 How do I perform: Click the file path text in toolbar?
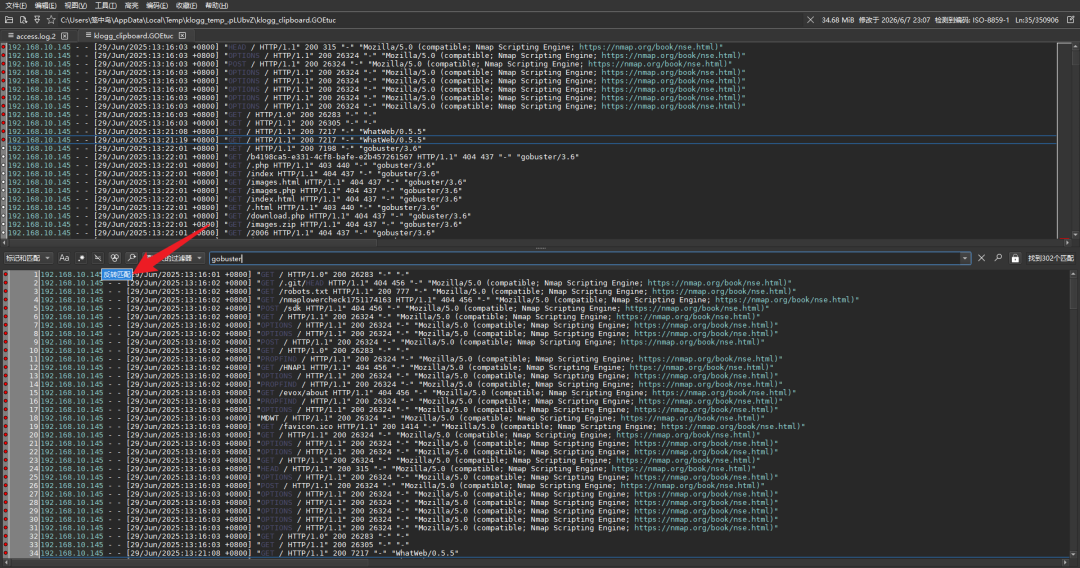(198, 20)
